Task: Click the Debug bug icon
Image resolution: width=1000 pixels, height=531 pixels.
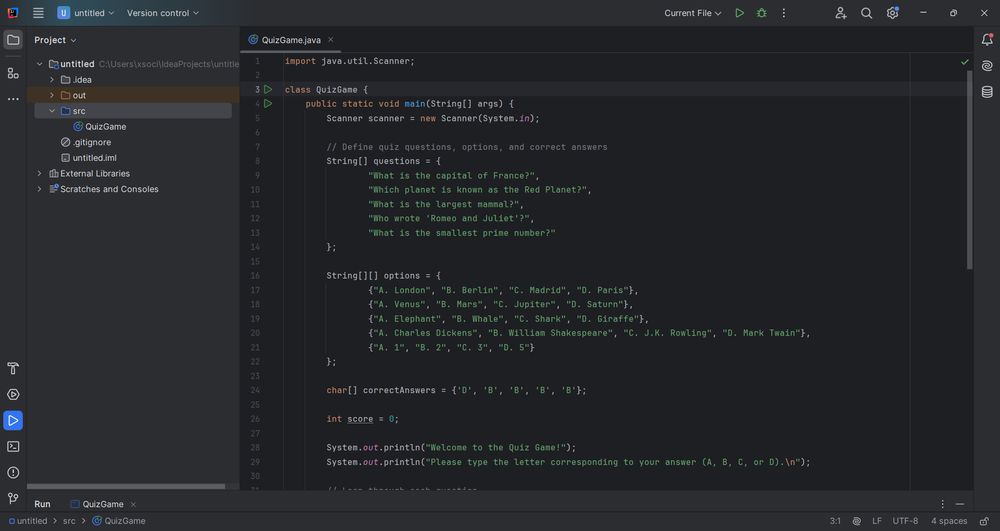Action: tap(762, 13)
